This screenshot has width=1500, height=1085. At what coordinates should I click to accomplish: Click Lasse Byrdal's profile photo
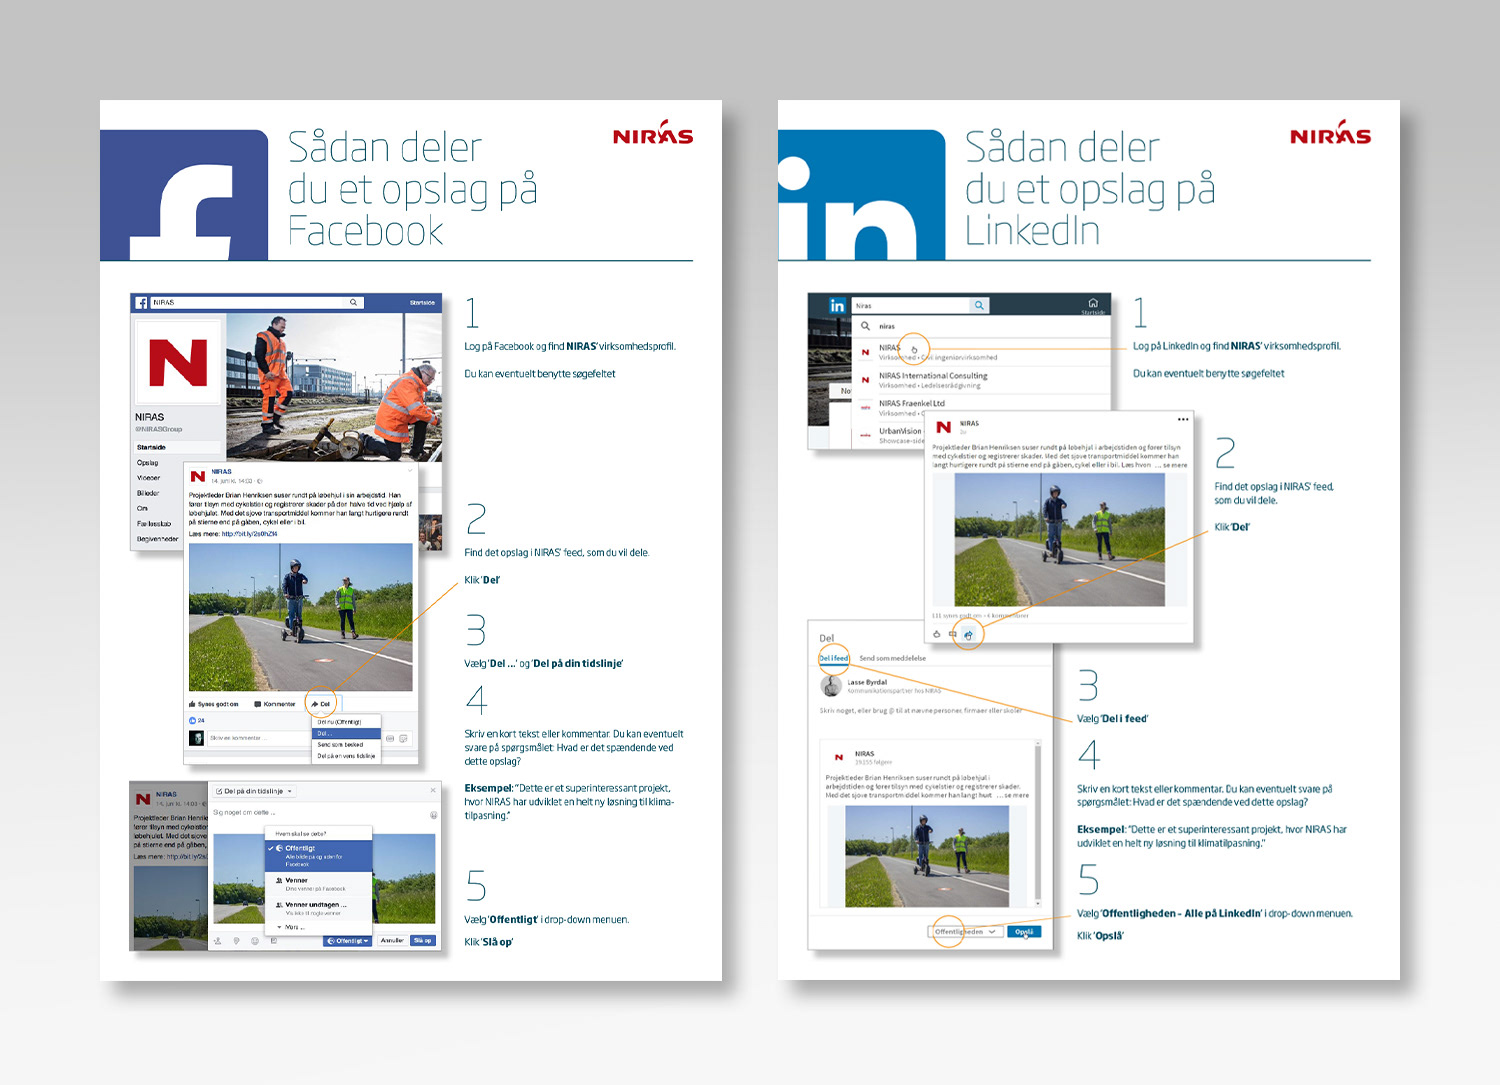(831, 686)
